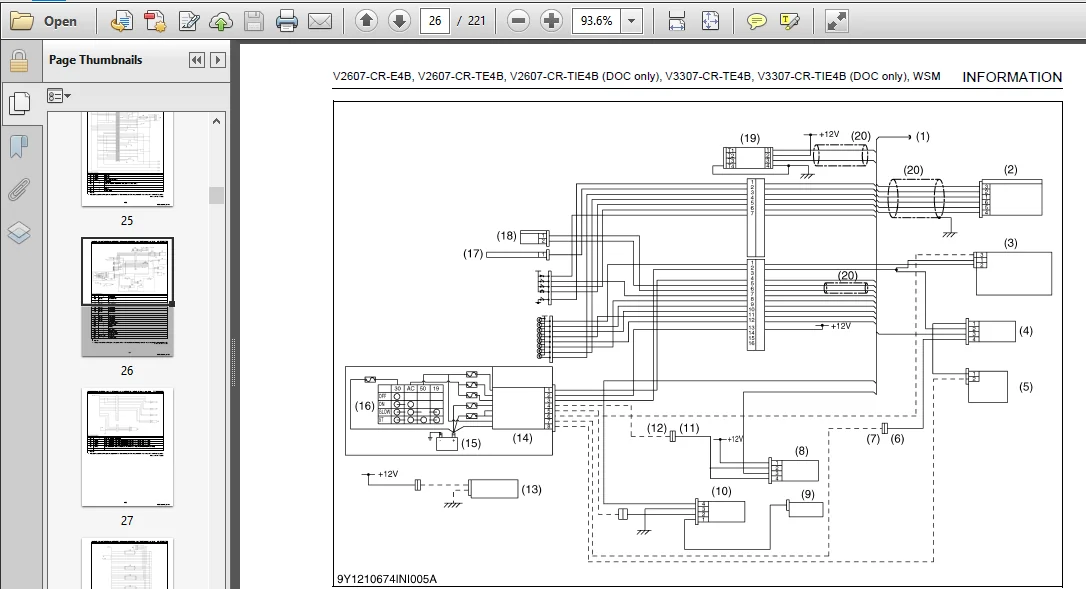Open the Attachments paperclip panel

click(19, 189)
